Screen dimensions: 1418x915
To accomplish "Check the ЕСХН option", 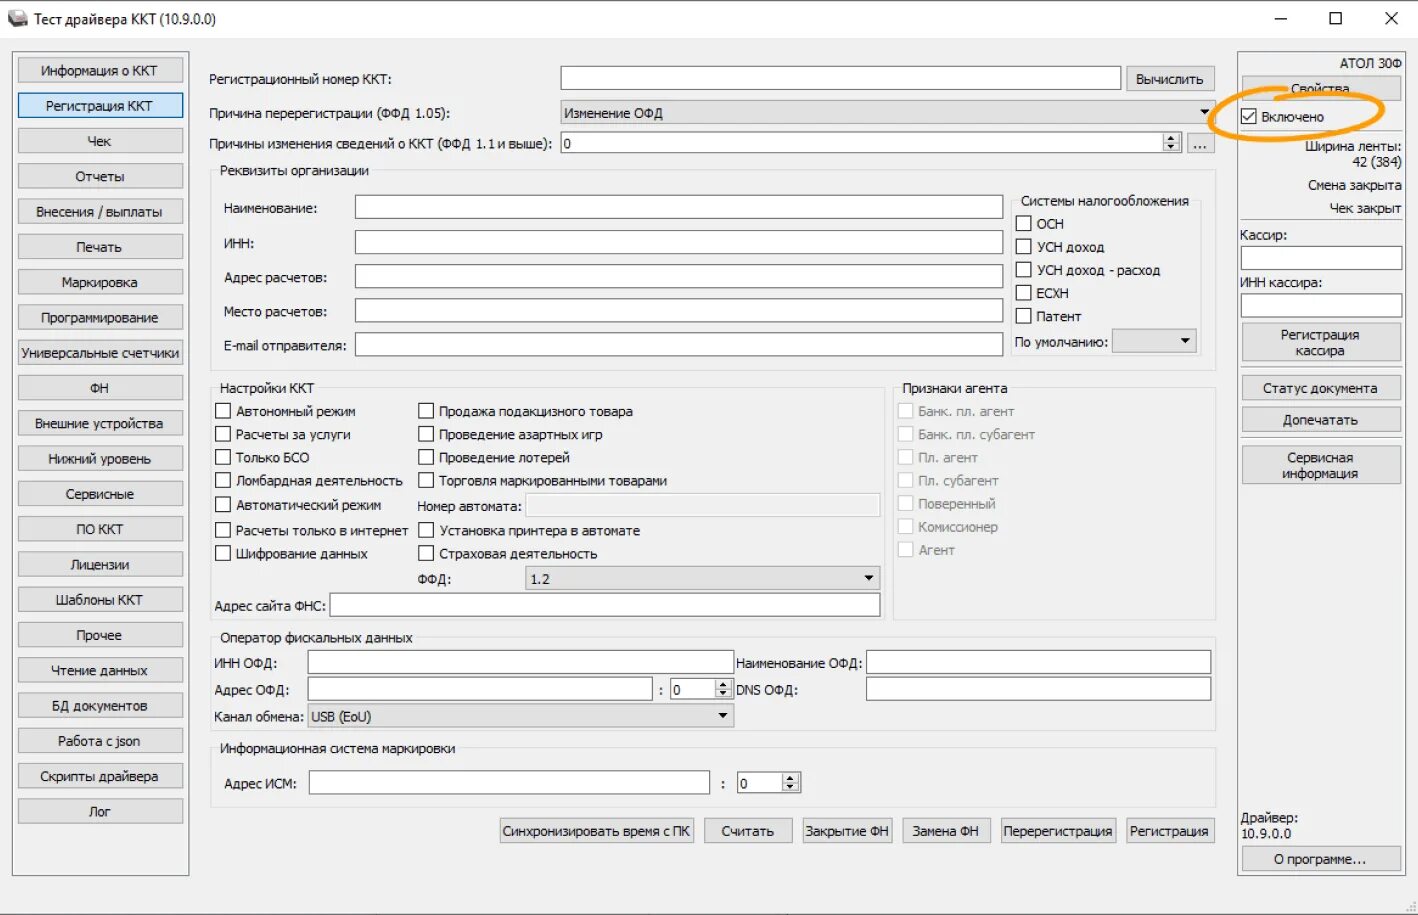I will pos(1024,293).
